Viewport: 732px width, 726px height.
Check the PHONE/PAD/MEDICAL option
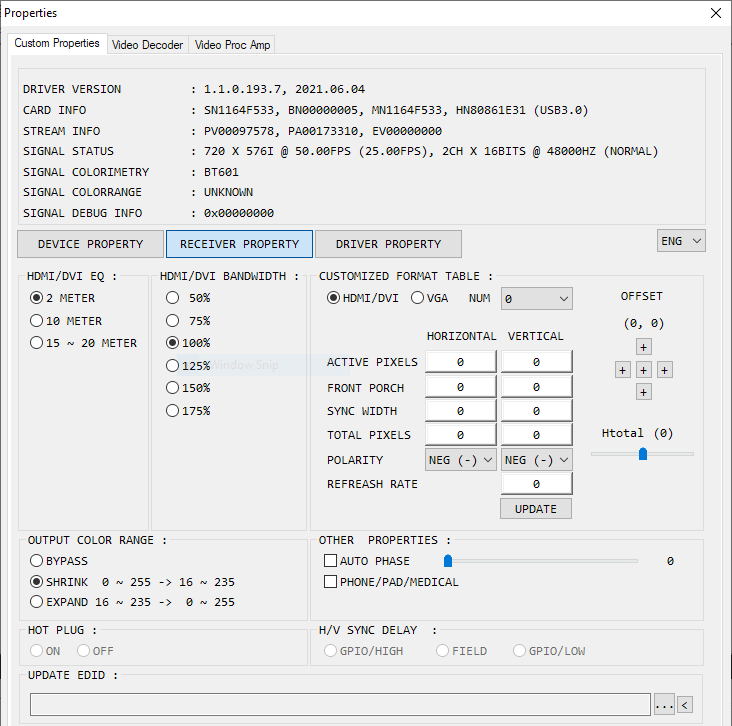click(331, 582)
